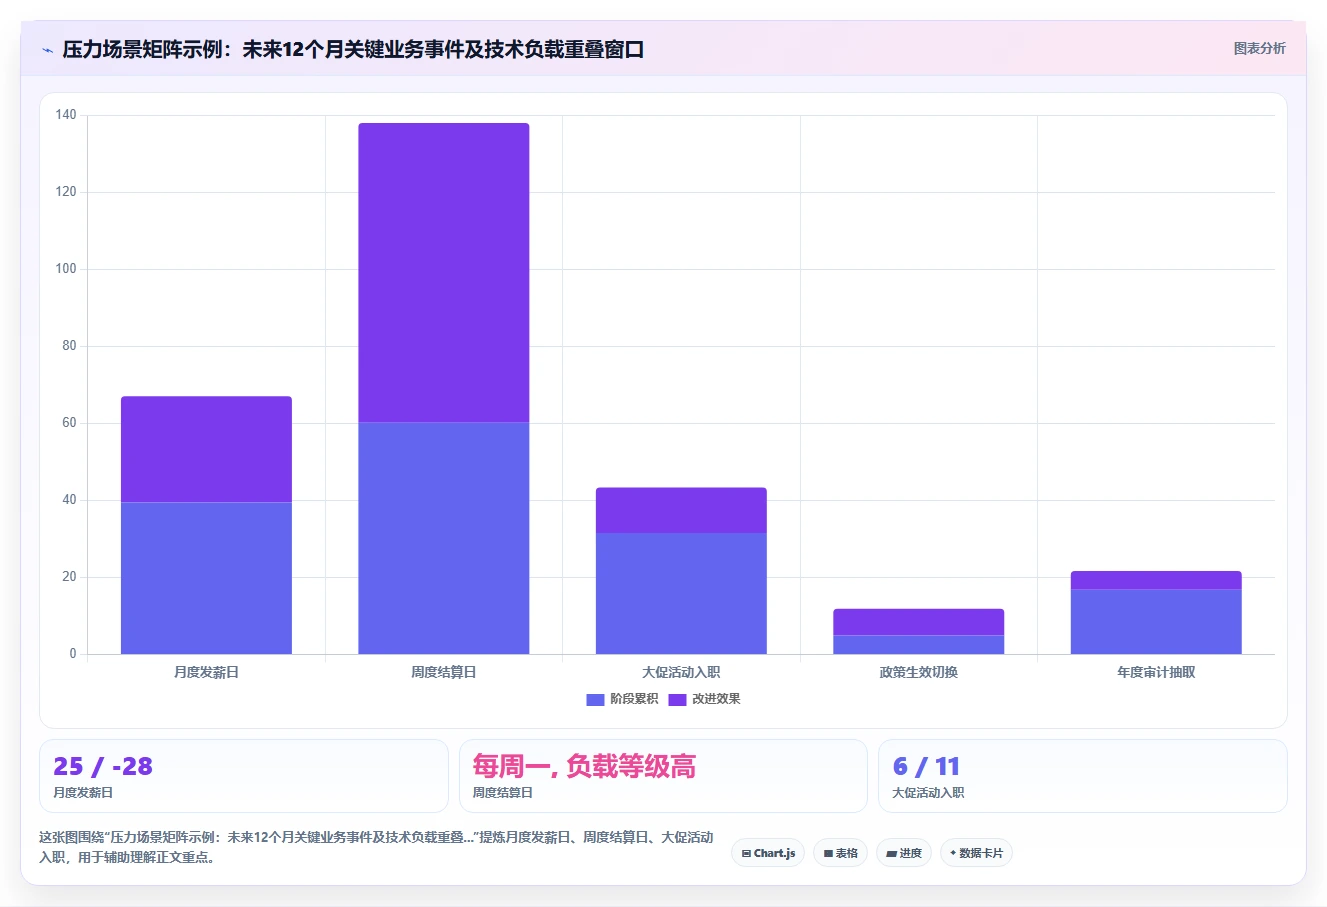This screenshot has width=1327, height=907.
Task: Click the blue 阶段累积 legend color box
Action: click(x=595, y=700)
